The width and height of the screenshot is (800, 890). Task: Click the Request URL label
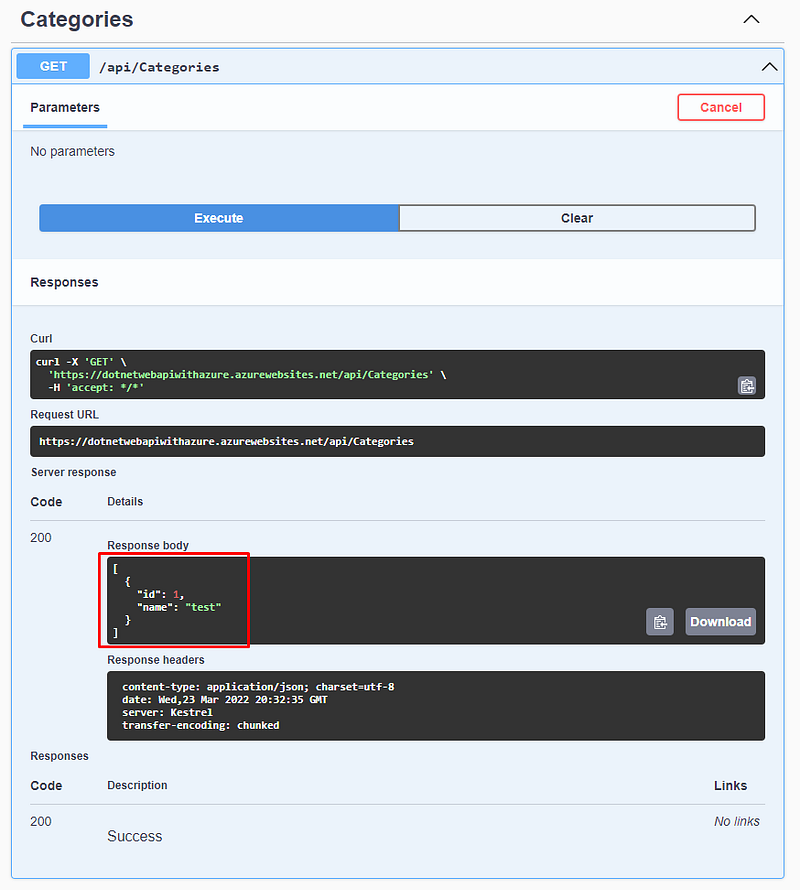coord(64,415)
